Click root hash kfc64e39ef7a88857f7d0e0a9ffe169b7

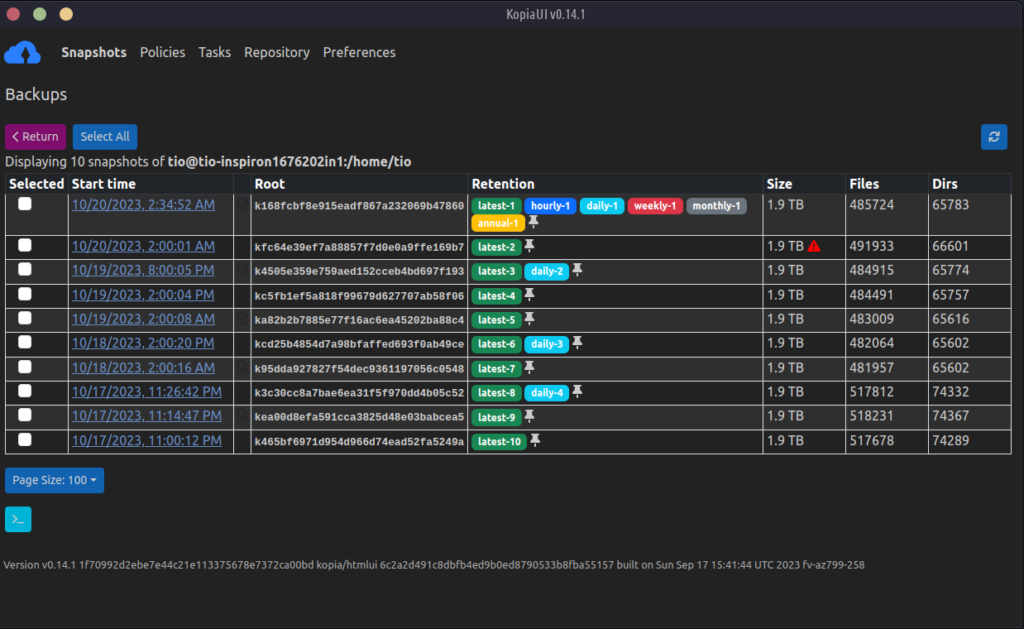[x=359, y=247]
